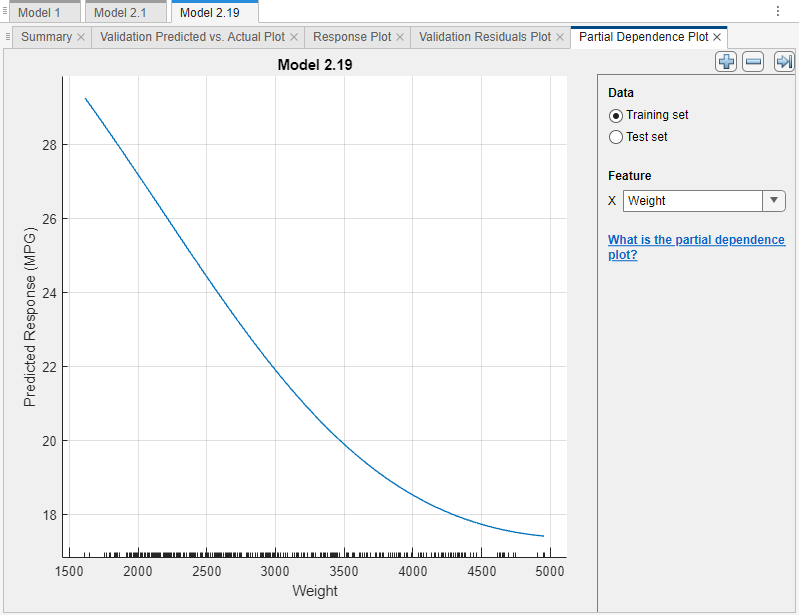This screenshot has width=799, height=615.
Task: Click the zoom out minus icon
Action: [753, 62]
